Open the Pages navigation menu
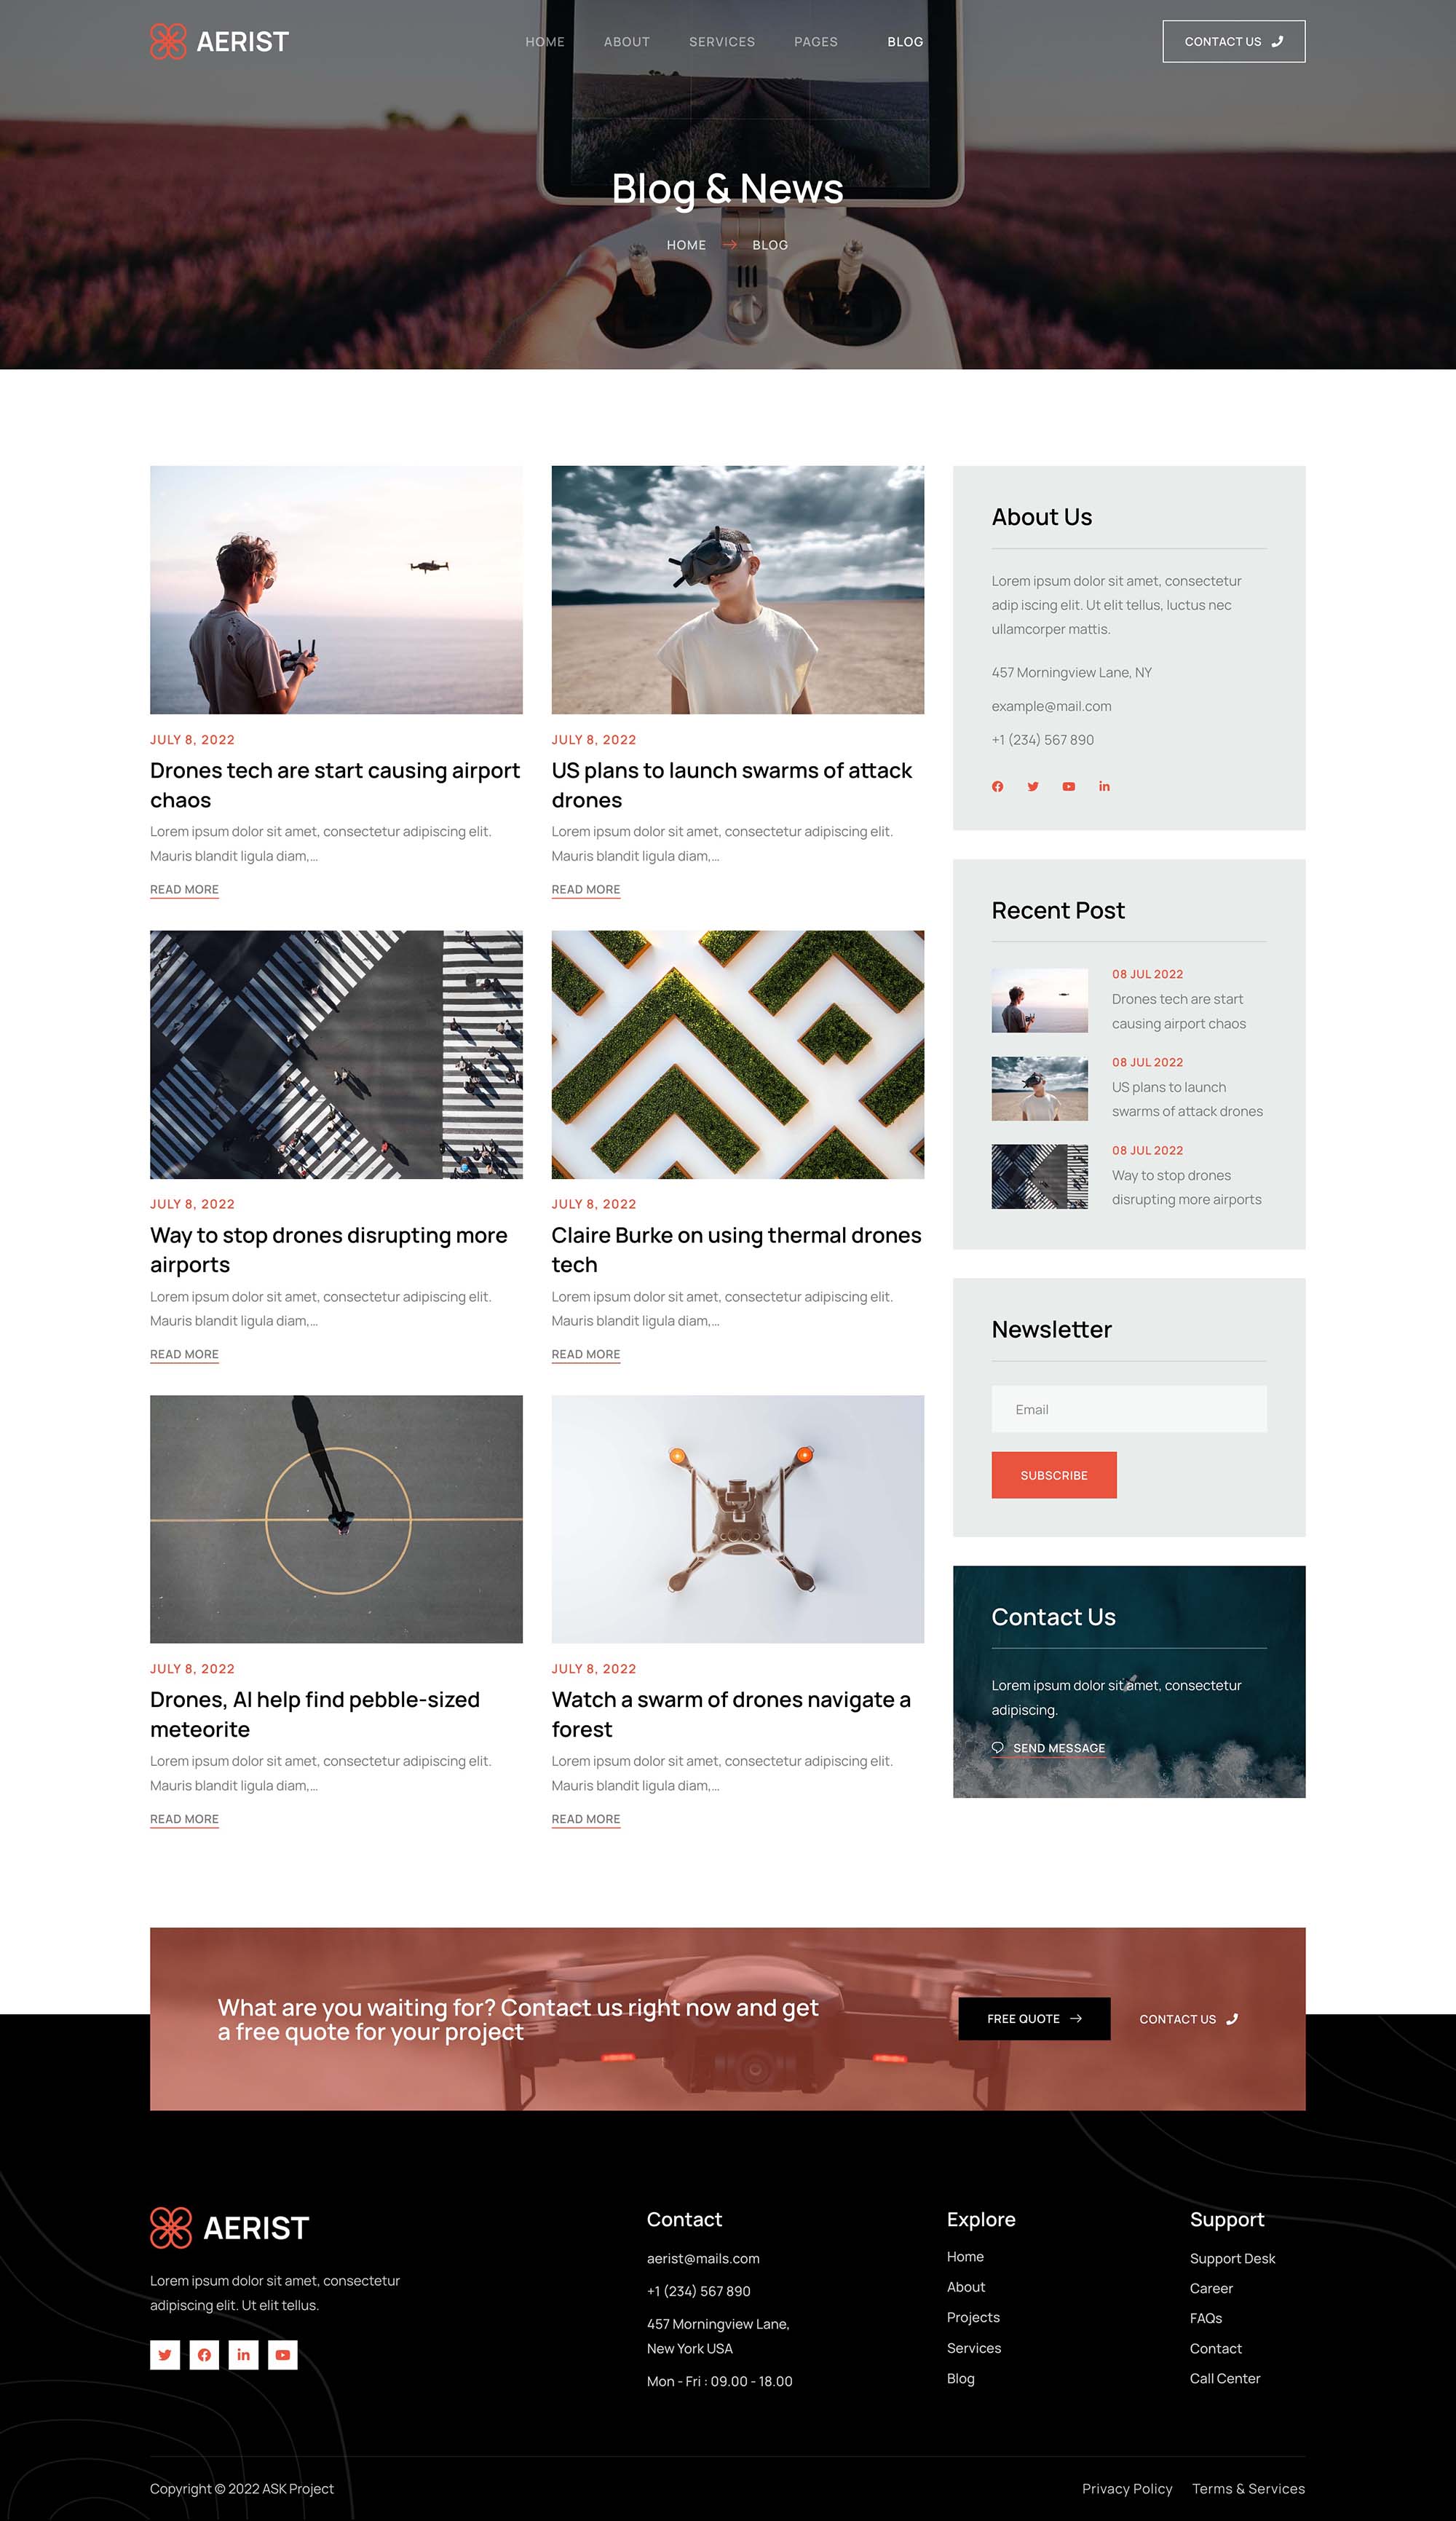Image resolution: width=1456 pixels, height=2521 pixels. (x=816, y=42)
